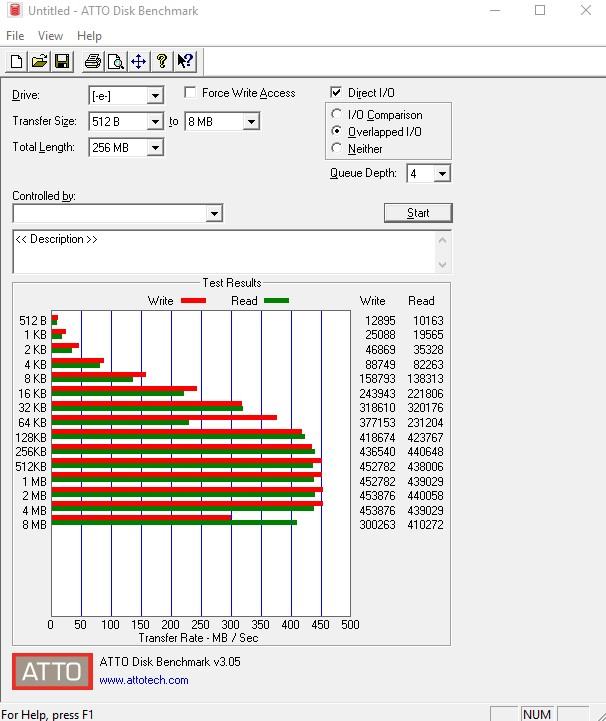Open the www.attotech.com link
Screen dimensions: 606x721
(144, 680)
